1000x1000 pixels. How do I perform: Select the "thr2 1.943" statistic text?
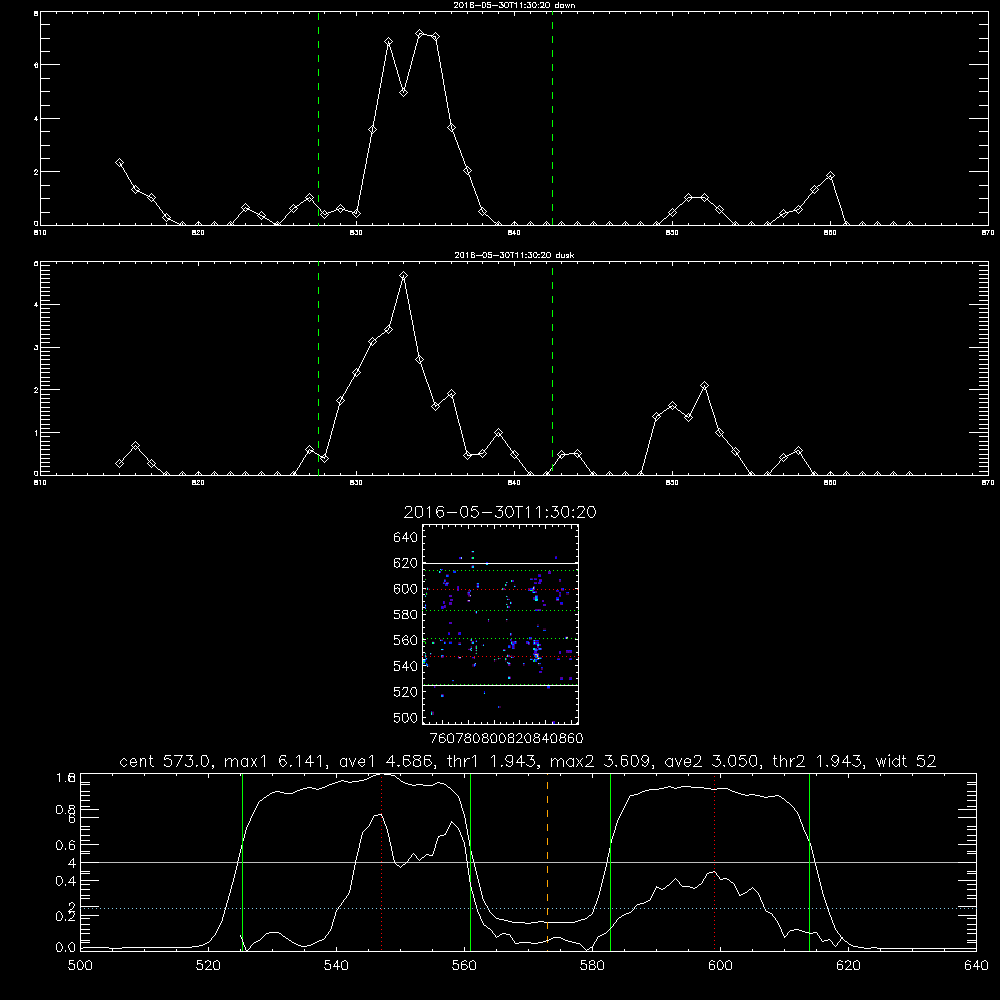click(x=815, y=761)
